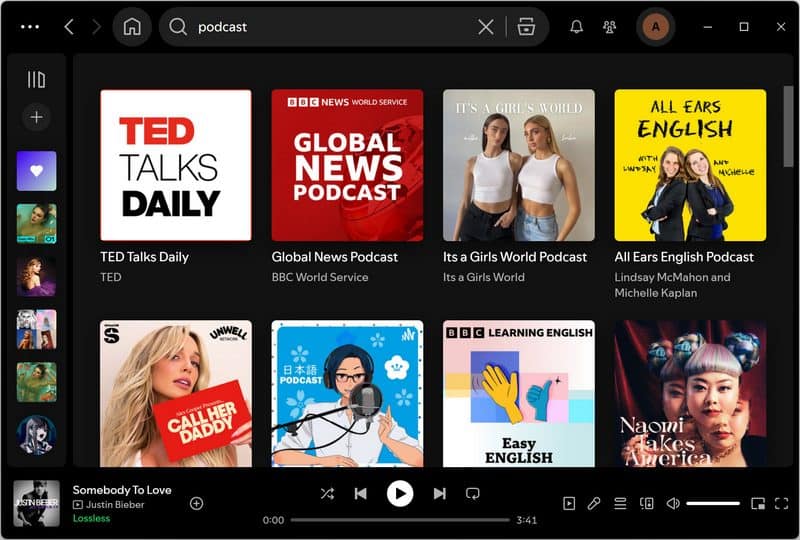Open All Ears English cover art
The width and height of the screenshot is (800, 540).
[x=690, y=165]
